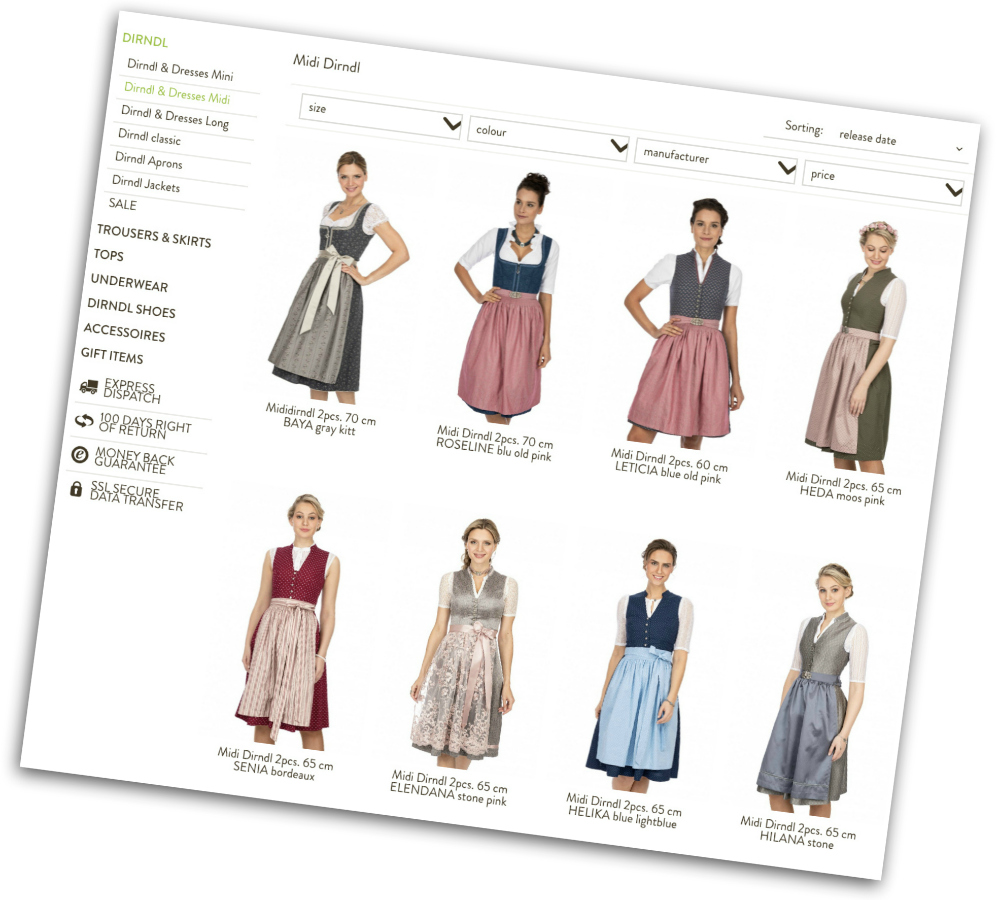
Task: Click the SSL secure padlock icon
Action: pyautogui.click(x=75, y=489)
